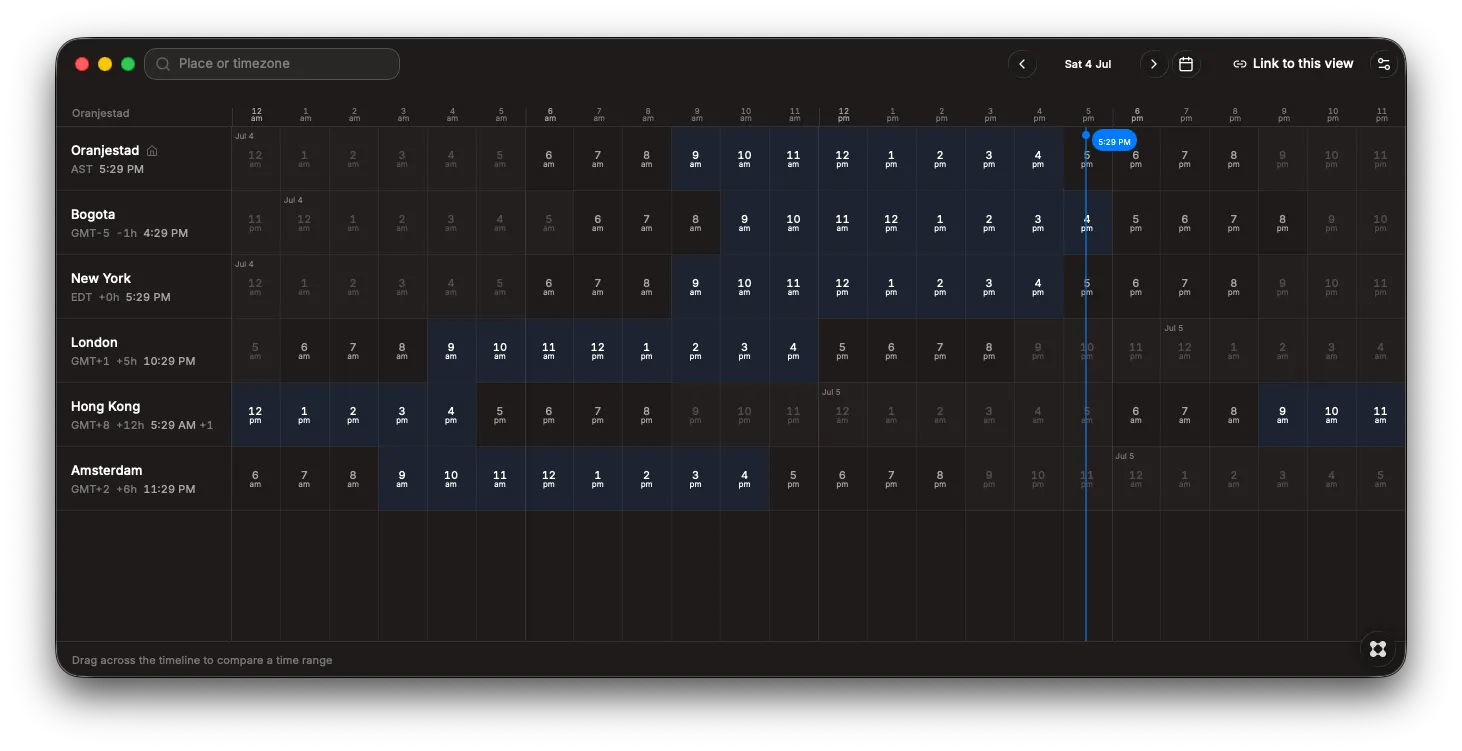The width and height of the screenshot is (1462, 751).
Task: Click the four-circle icon in bottom corner
Action: pos(1378,649)
